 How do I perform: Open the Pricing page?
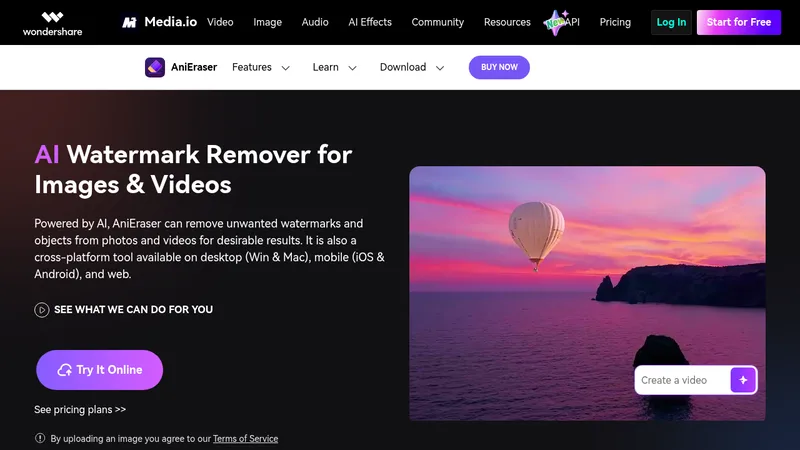click(615, 22)
